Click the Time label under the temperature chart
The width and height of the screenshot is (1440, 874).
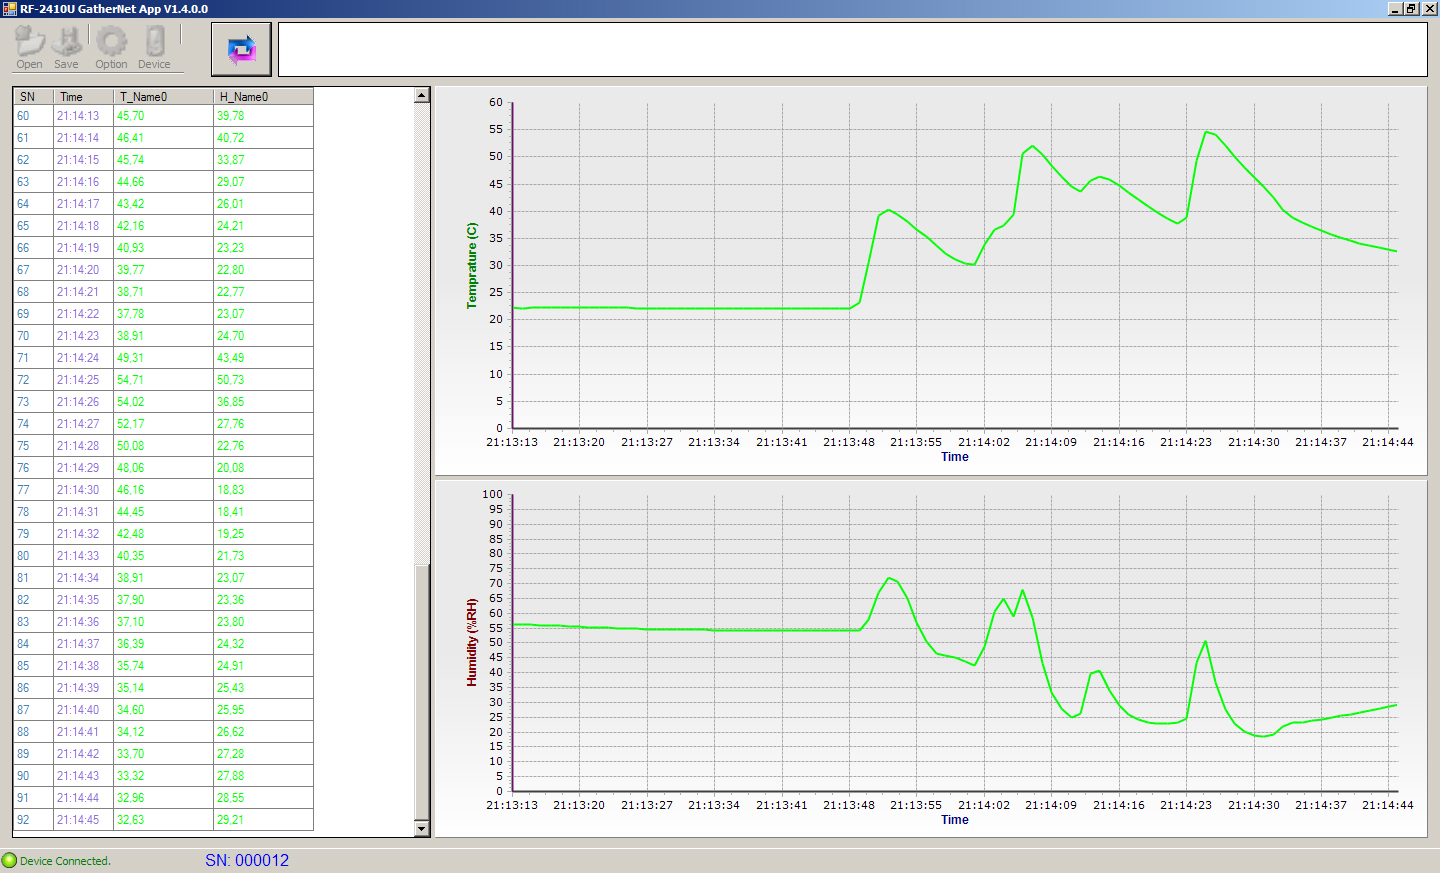[x=955, y=457]
